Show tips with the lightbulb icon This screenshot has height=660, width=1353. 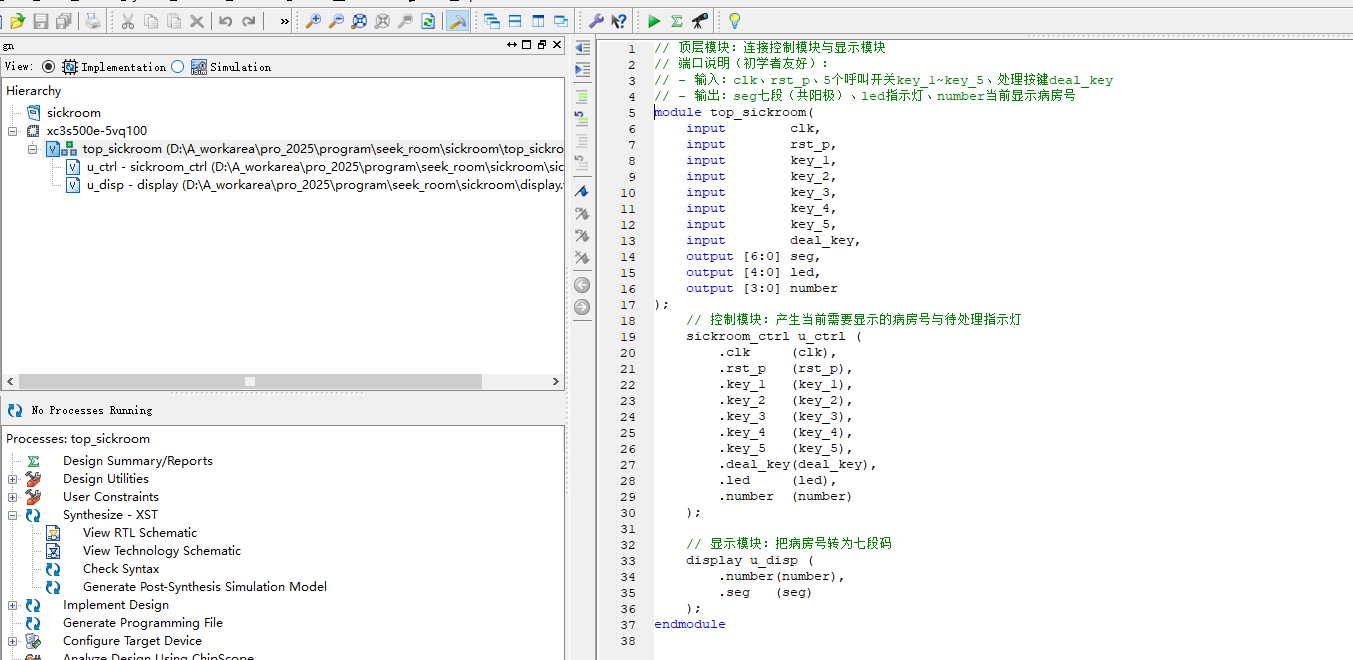pyautogui.click(x=735, y=20)
